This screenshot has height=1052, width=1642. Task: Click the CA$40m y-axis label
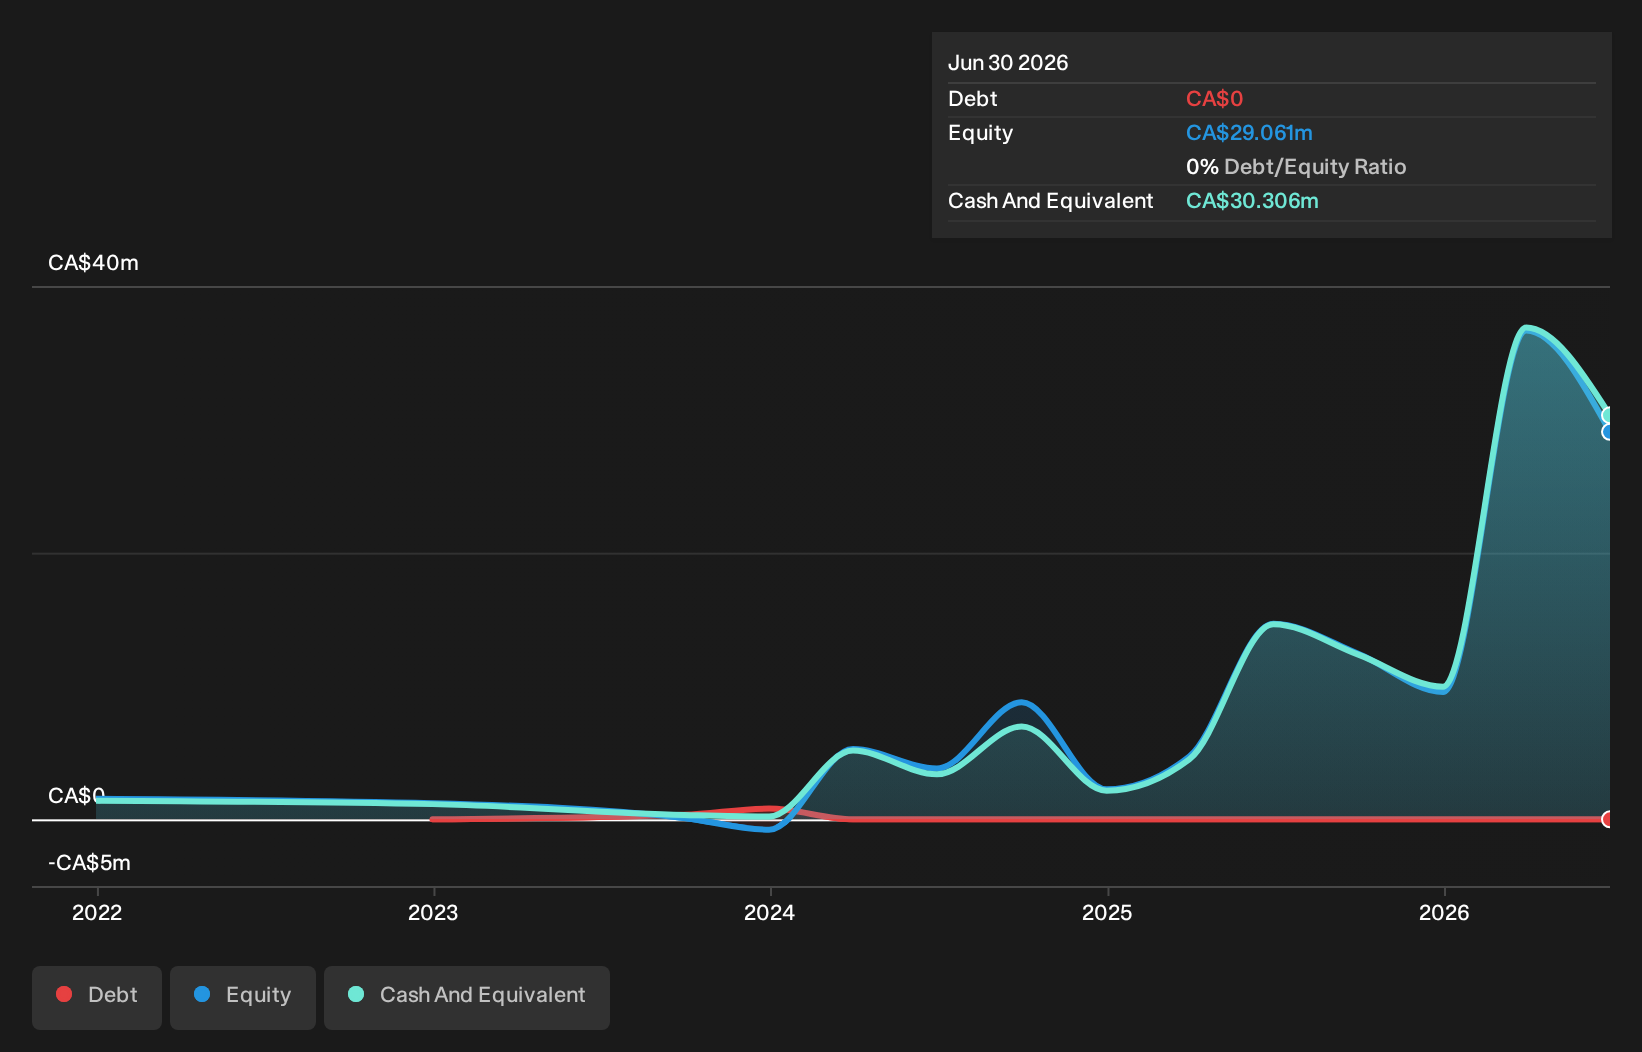click(93, 263)
